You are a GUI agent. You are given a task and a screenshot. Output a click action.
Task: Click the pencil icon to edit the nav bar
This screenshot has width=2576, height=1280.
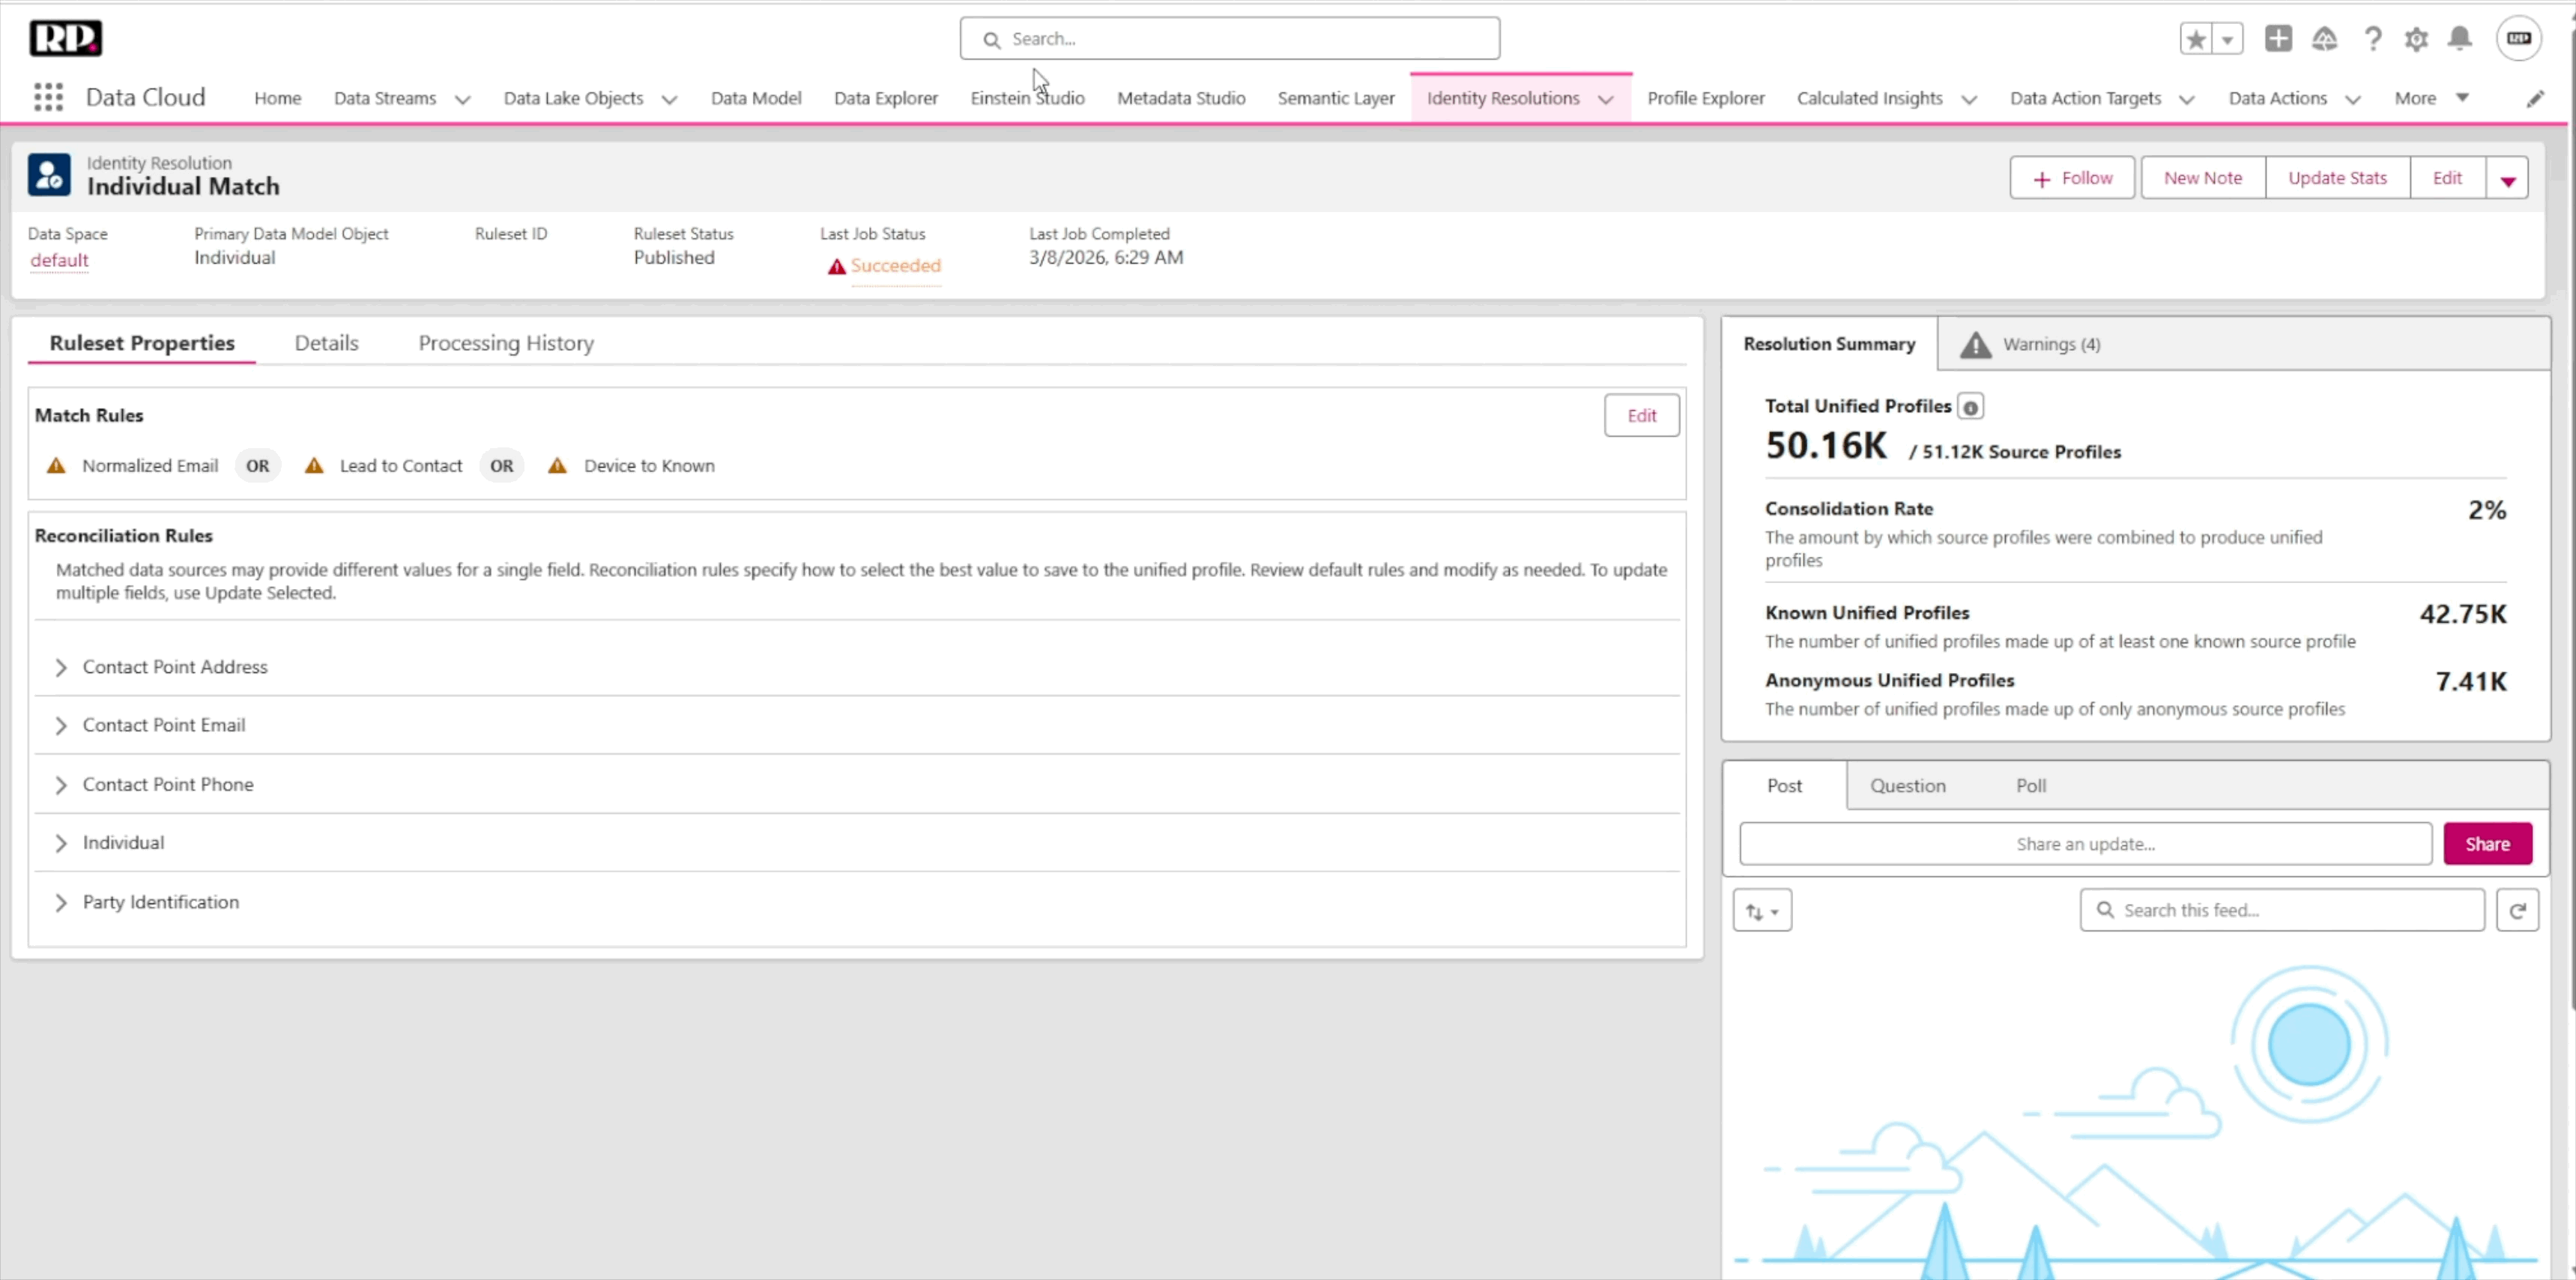[x=2535, y=98]
